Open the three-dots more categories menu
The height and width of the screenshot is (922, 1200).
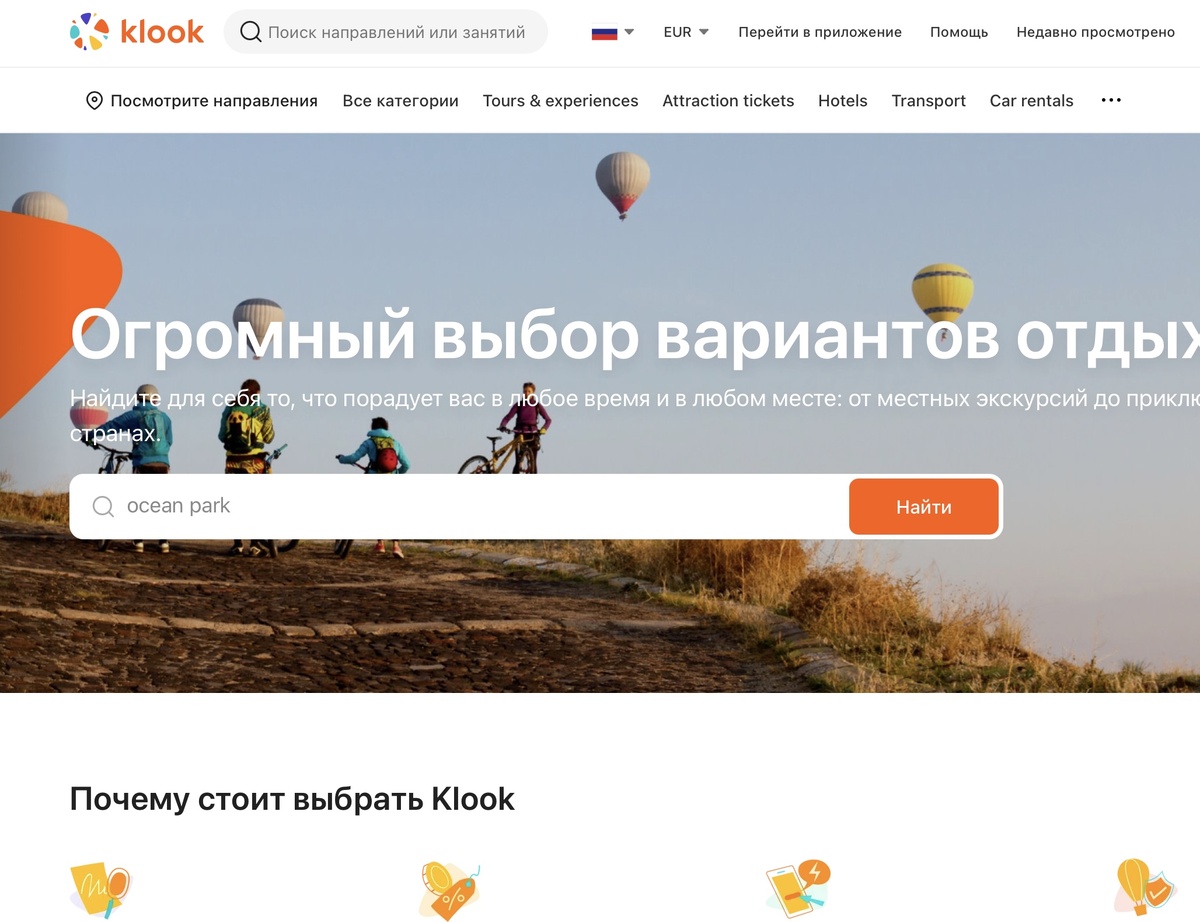pos(1111,100)
